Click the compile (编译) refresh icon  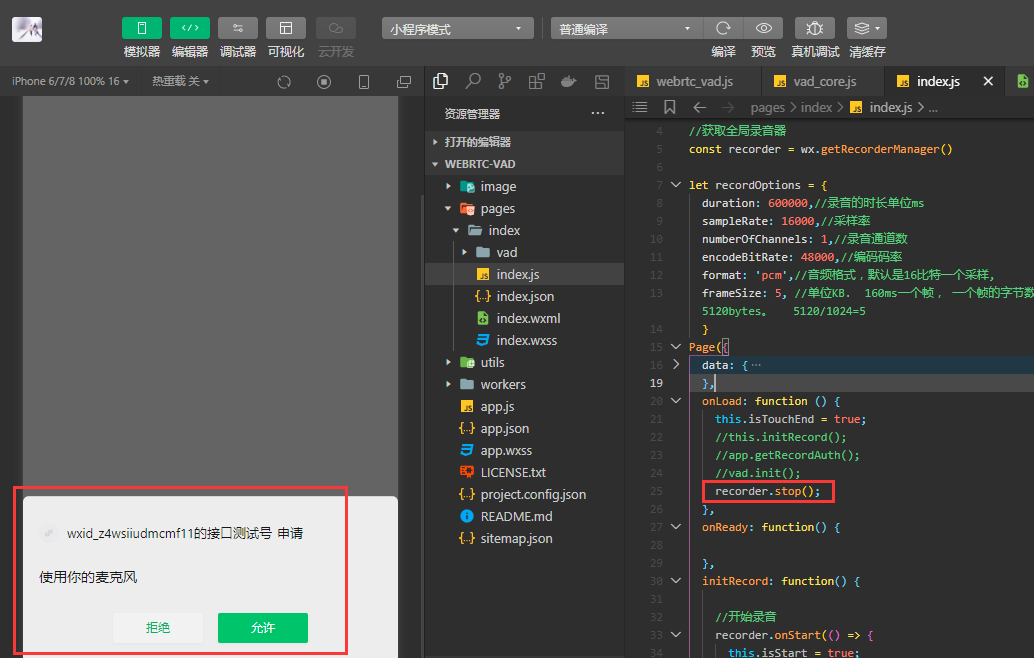(723, 28)
